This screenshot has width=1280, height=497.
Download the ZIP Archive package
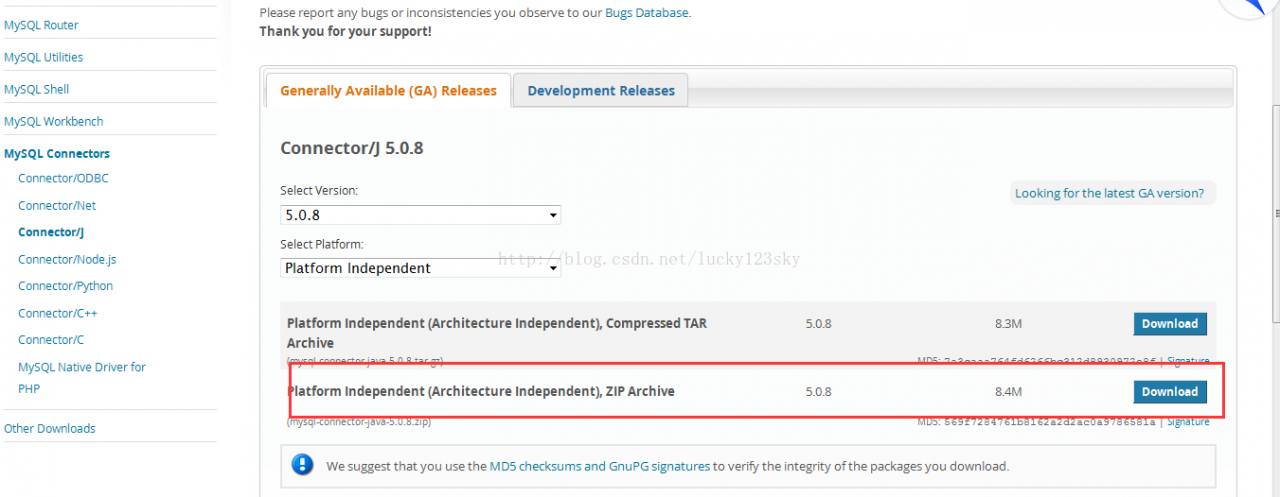click(1169, 392)
